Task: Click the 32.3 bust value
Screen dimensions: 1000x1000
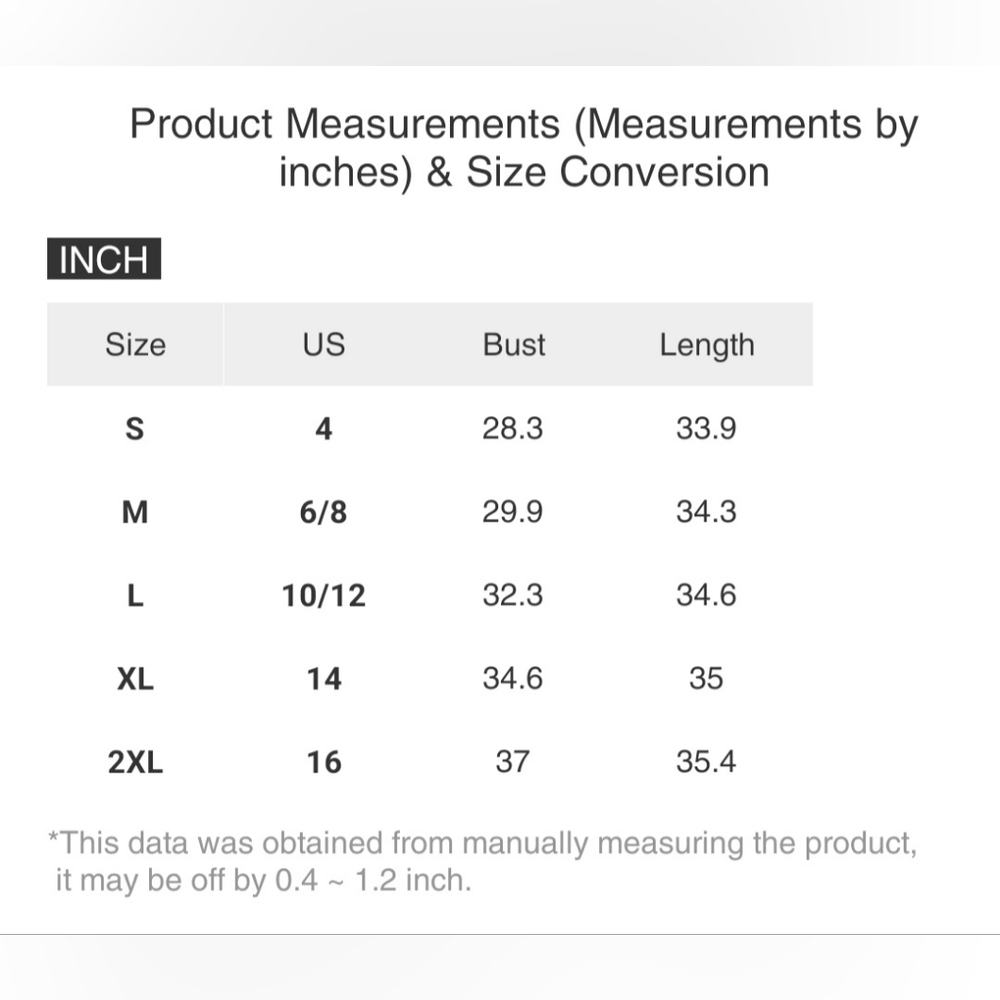Action: 512,596
